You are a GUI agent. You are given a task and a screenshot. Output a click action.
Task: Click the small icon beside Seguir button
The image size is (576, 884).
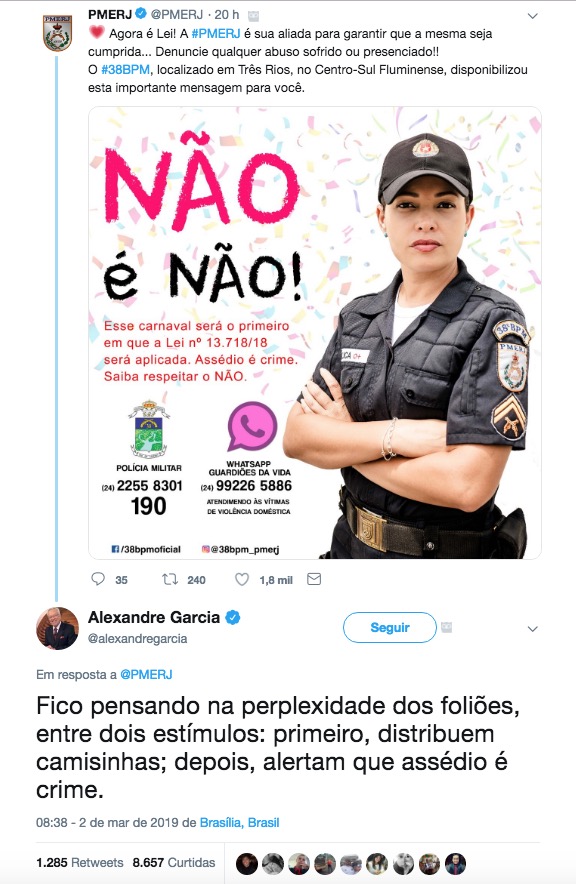446,627
